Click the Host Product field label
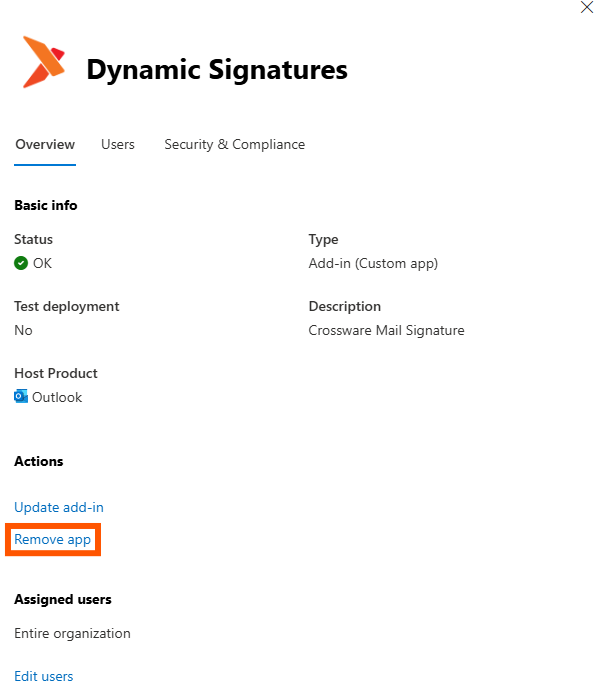The image size is (600, 695). [56, 374]
